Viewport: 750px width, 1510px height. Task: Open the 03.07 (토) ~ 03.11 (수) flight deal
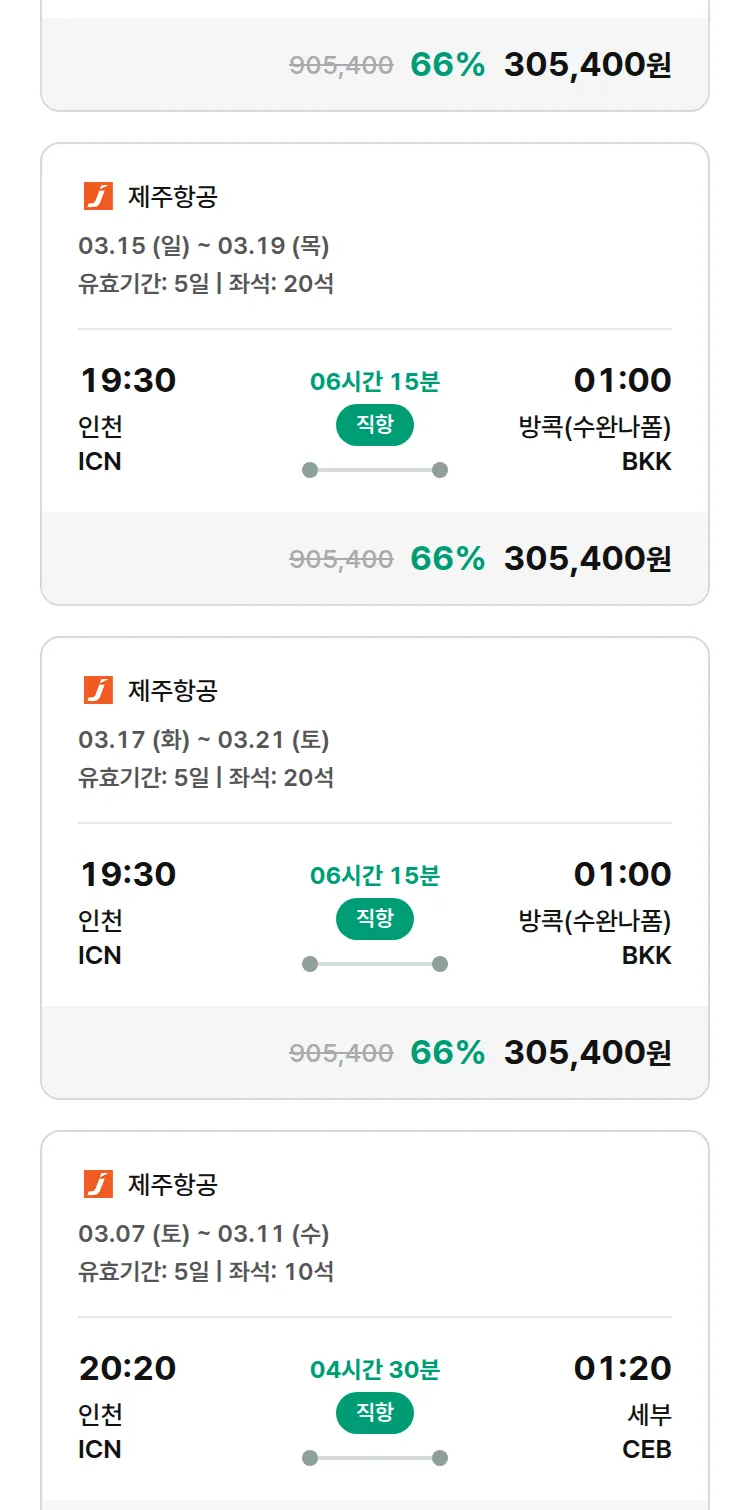tap(204, 1233)
